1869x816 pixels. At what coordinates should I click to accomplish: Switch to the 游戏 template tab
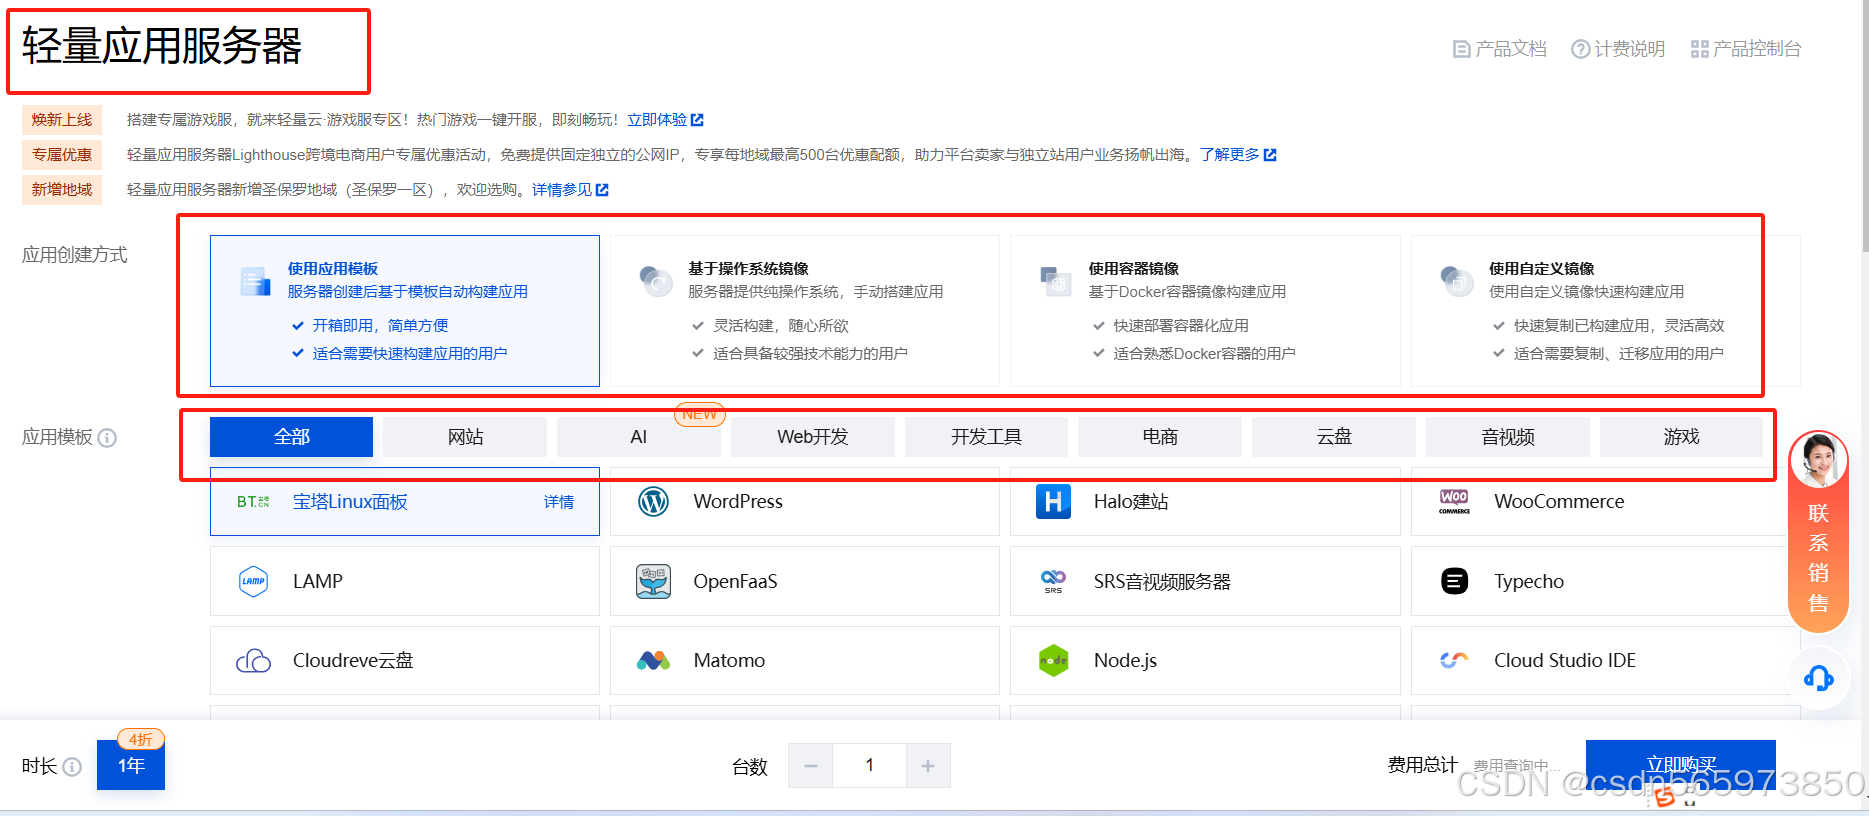1682,437
